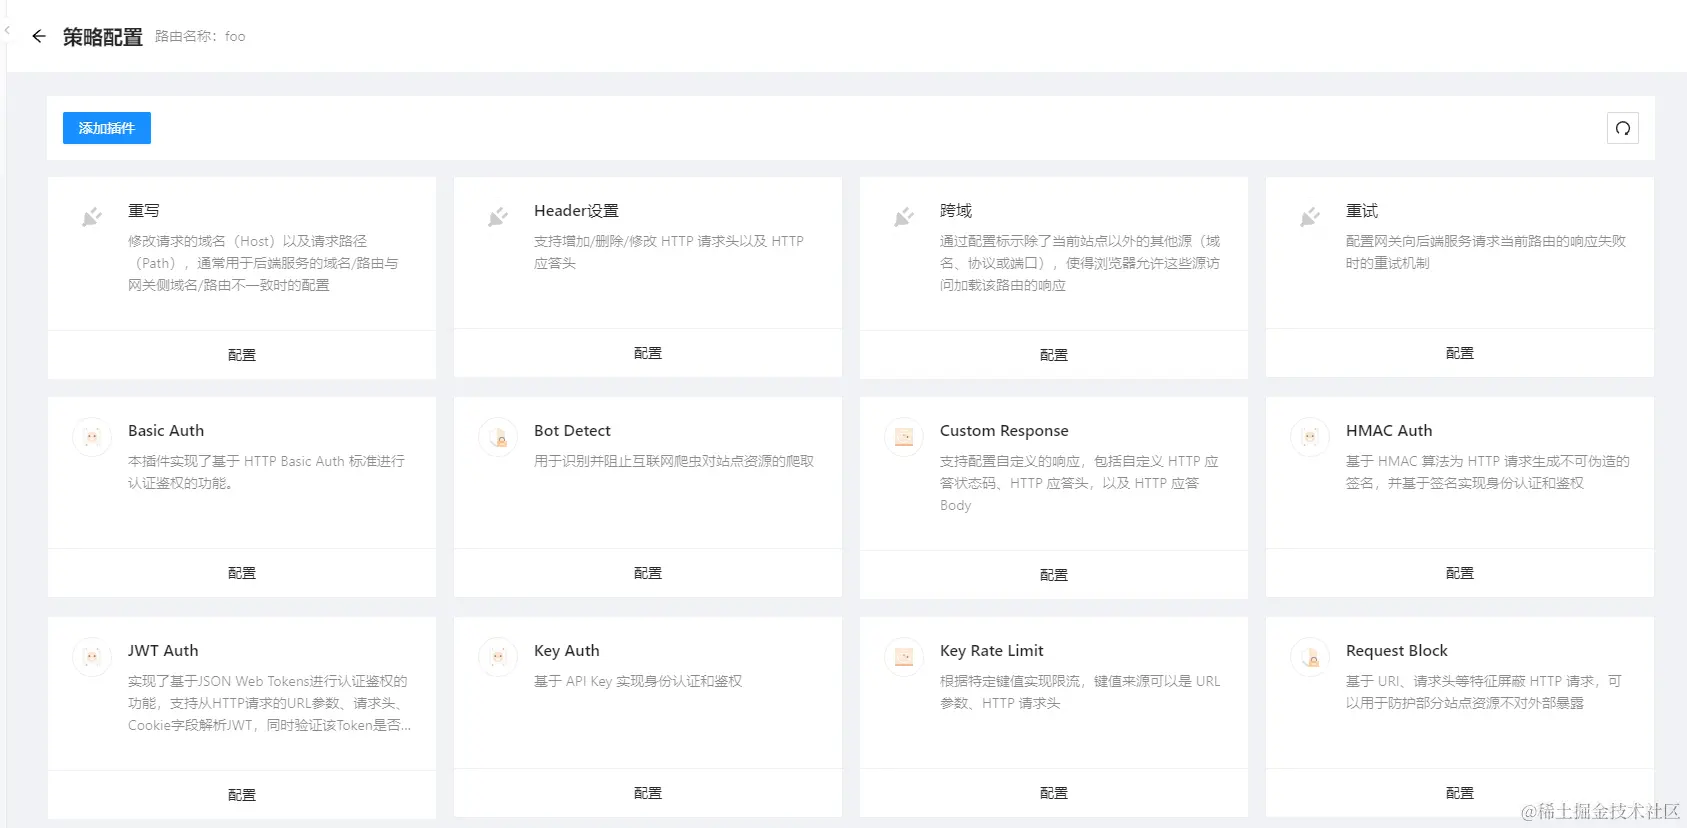Configure the Request Block plugin

(1460, 793)
